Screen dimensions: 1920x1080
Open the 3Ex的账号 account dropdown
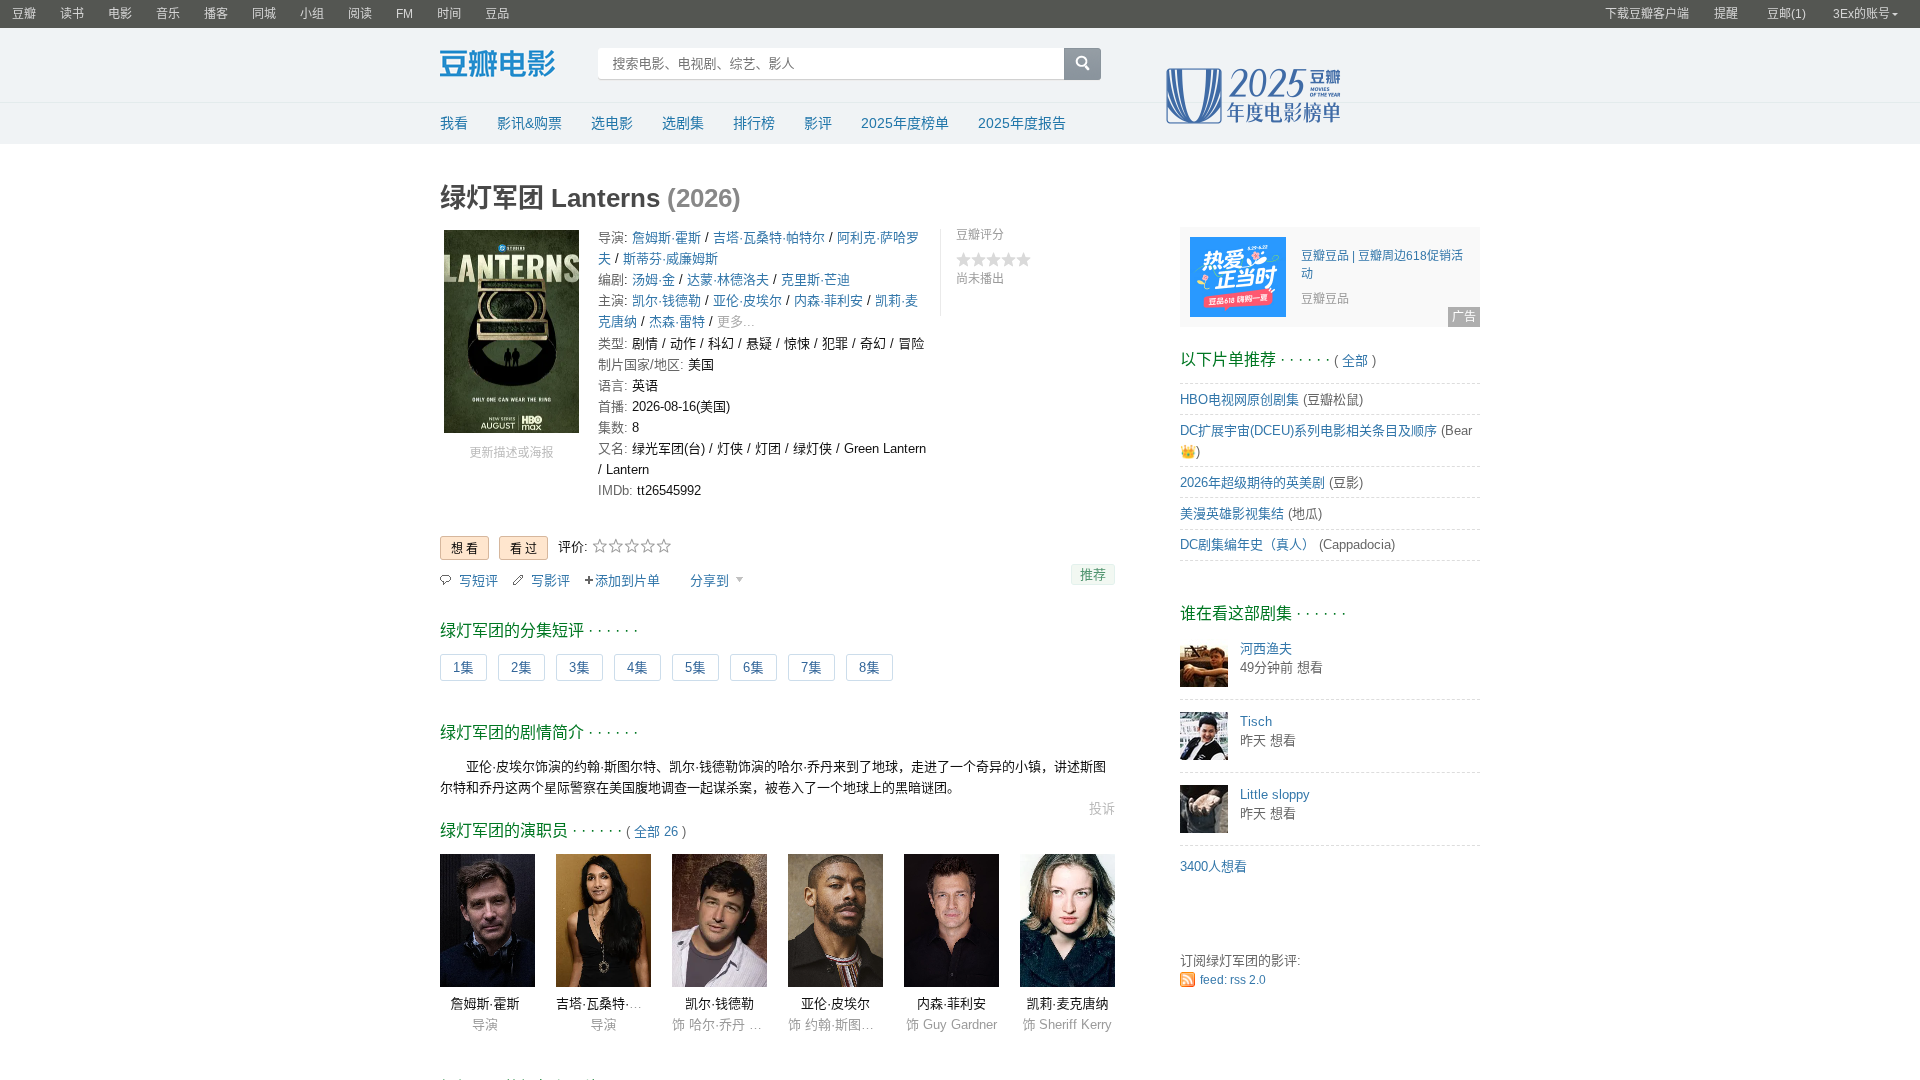1865,14
